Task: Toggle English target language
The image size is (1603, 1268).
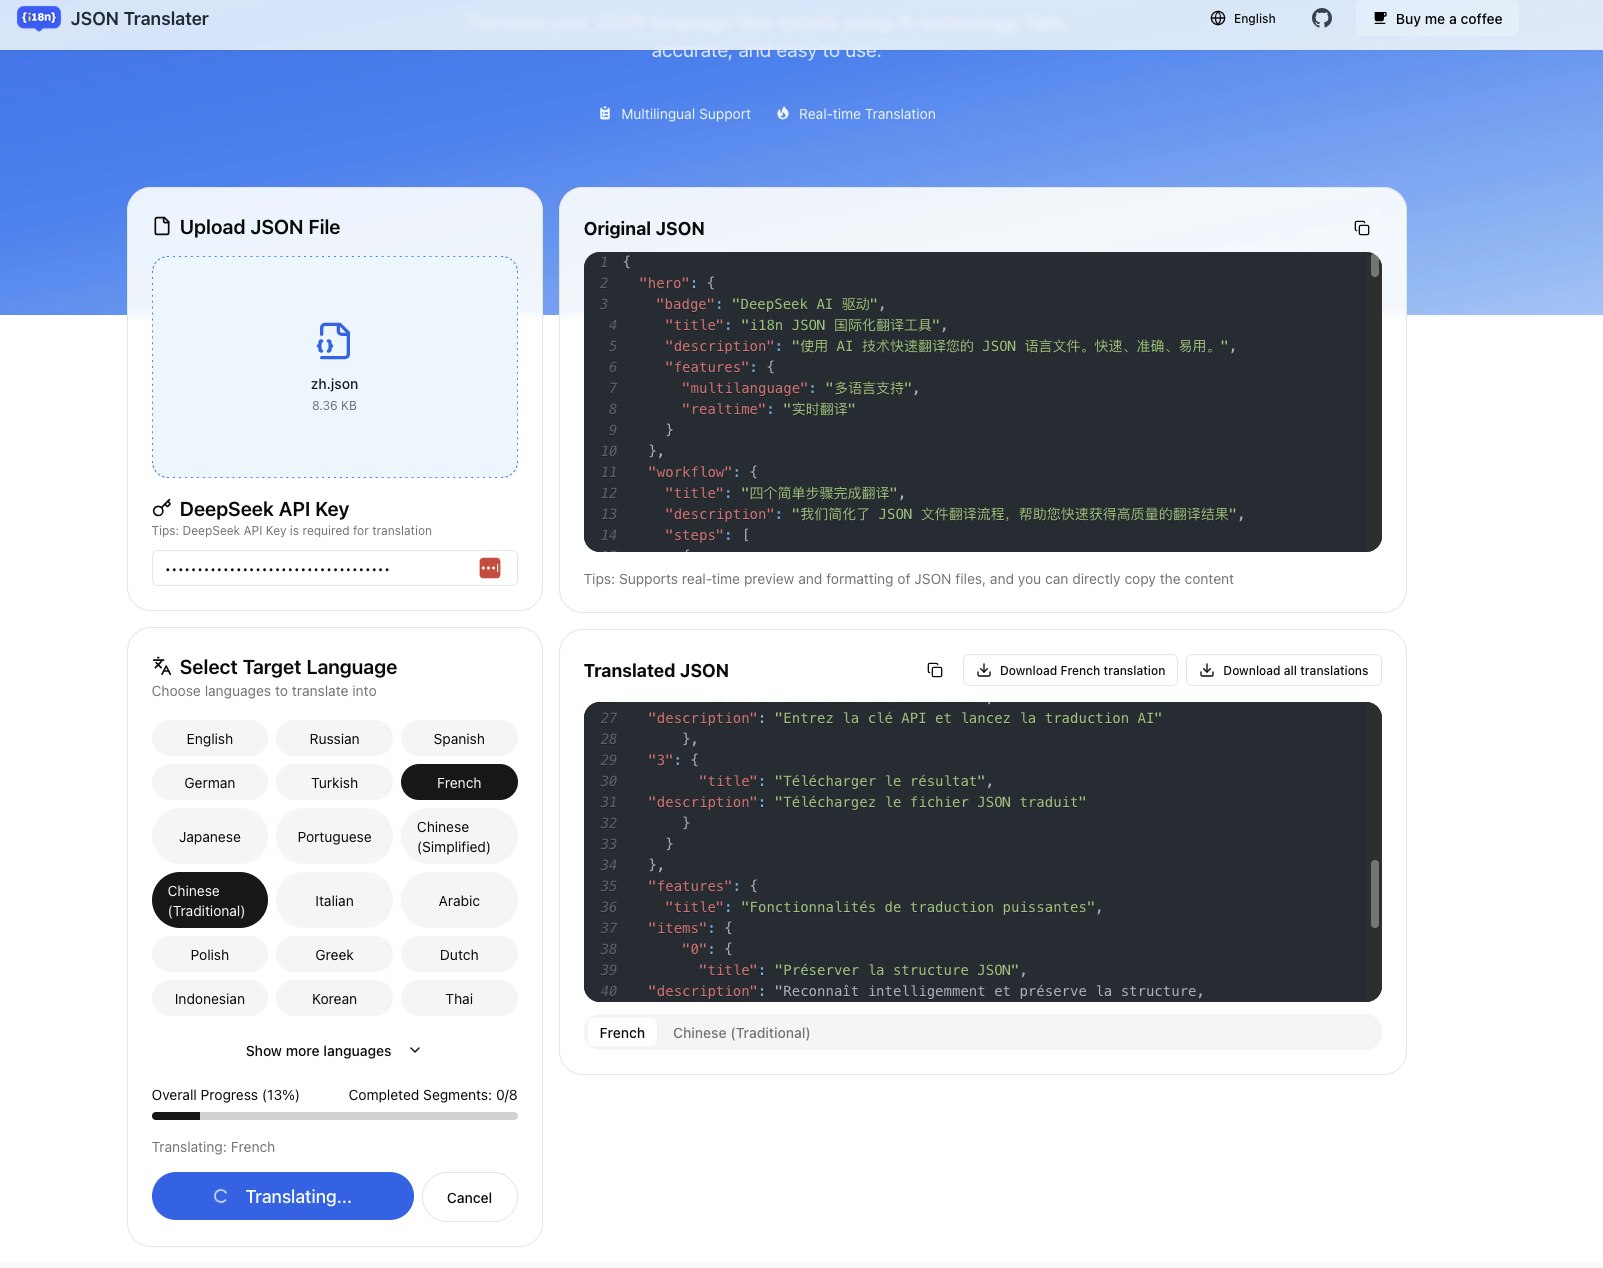Action: (x=210, y=738)
